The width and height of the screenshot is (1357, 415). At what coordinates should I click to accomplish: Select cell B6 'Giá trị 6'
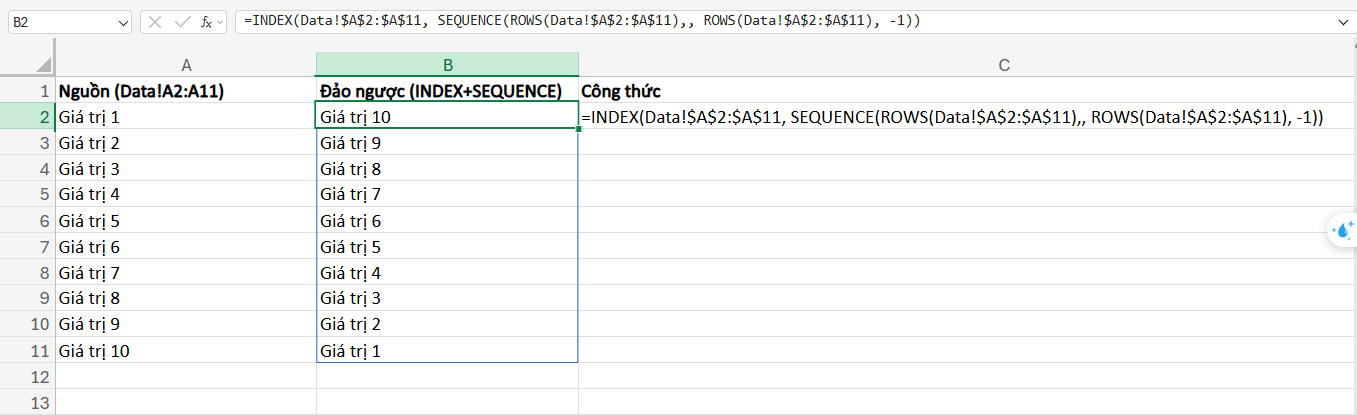(447, 221)
